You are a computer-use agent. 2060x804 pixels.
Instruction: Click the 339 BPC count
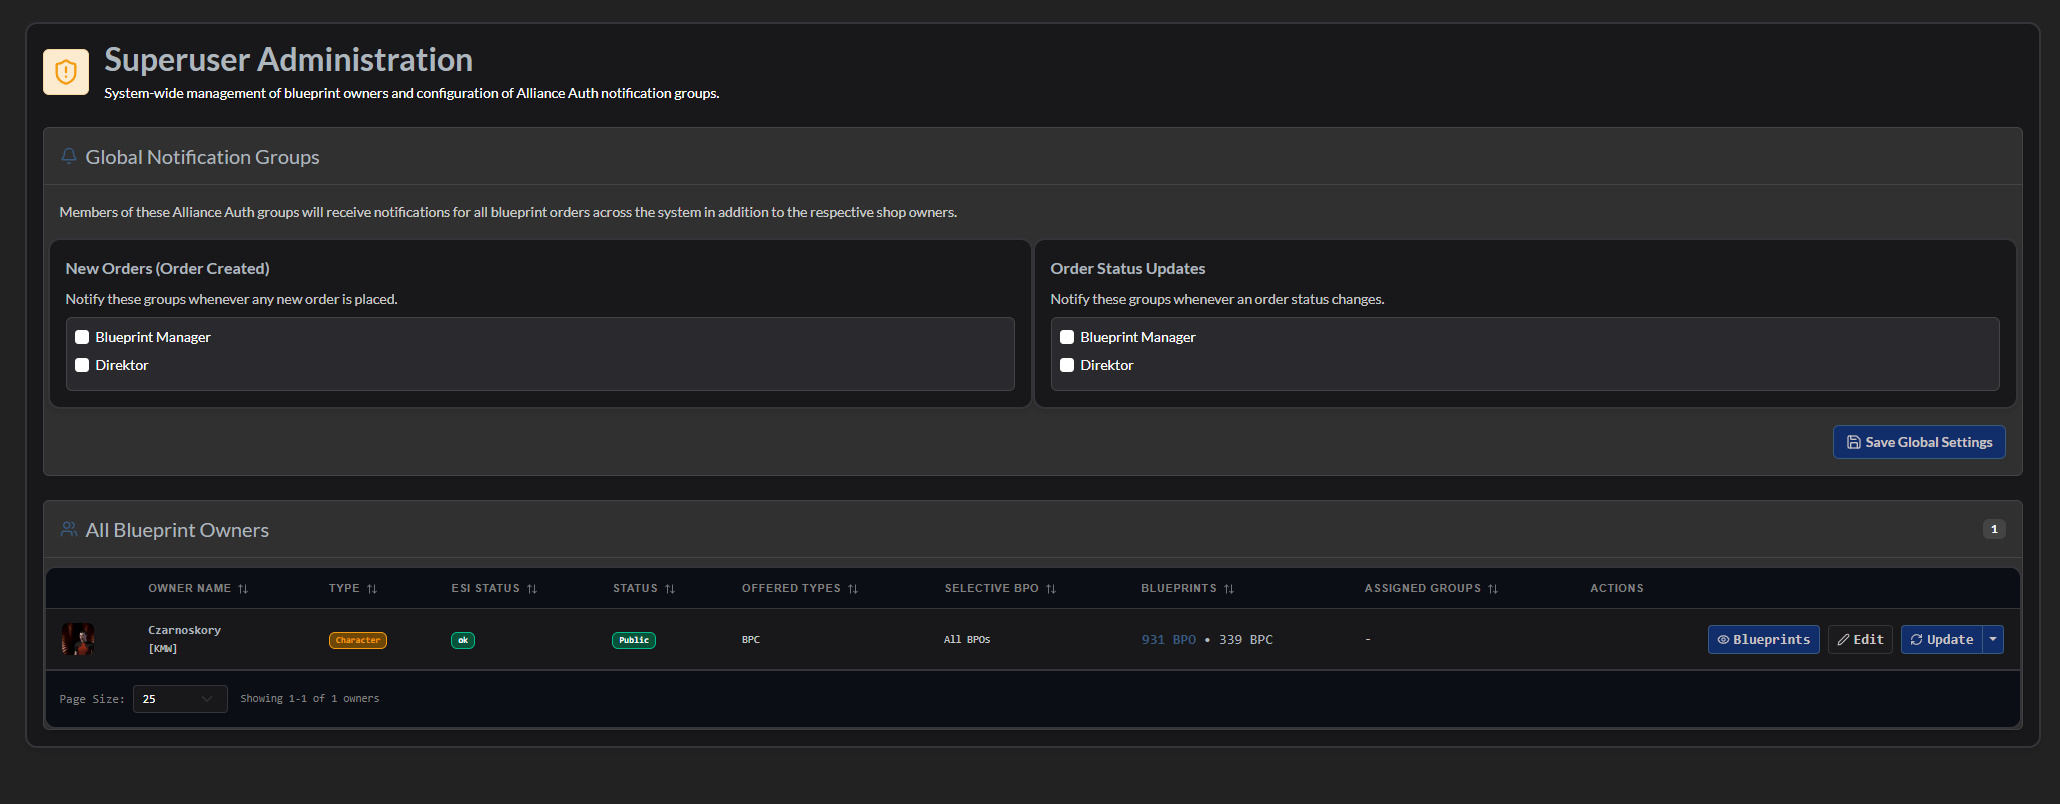click(1246, 640)
